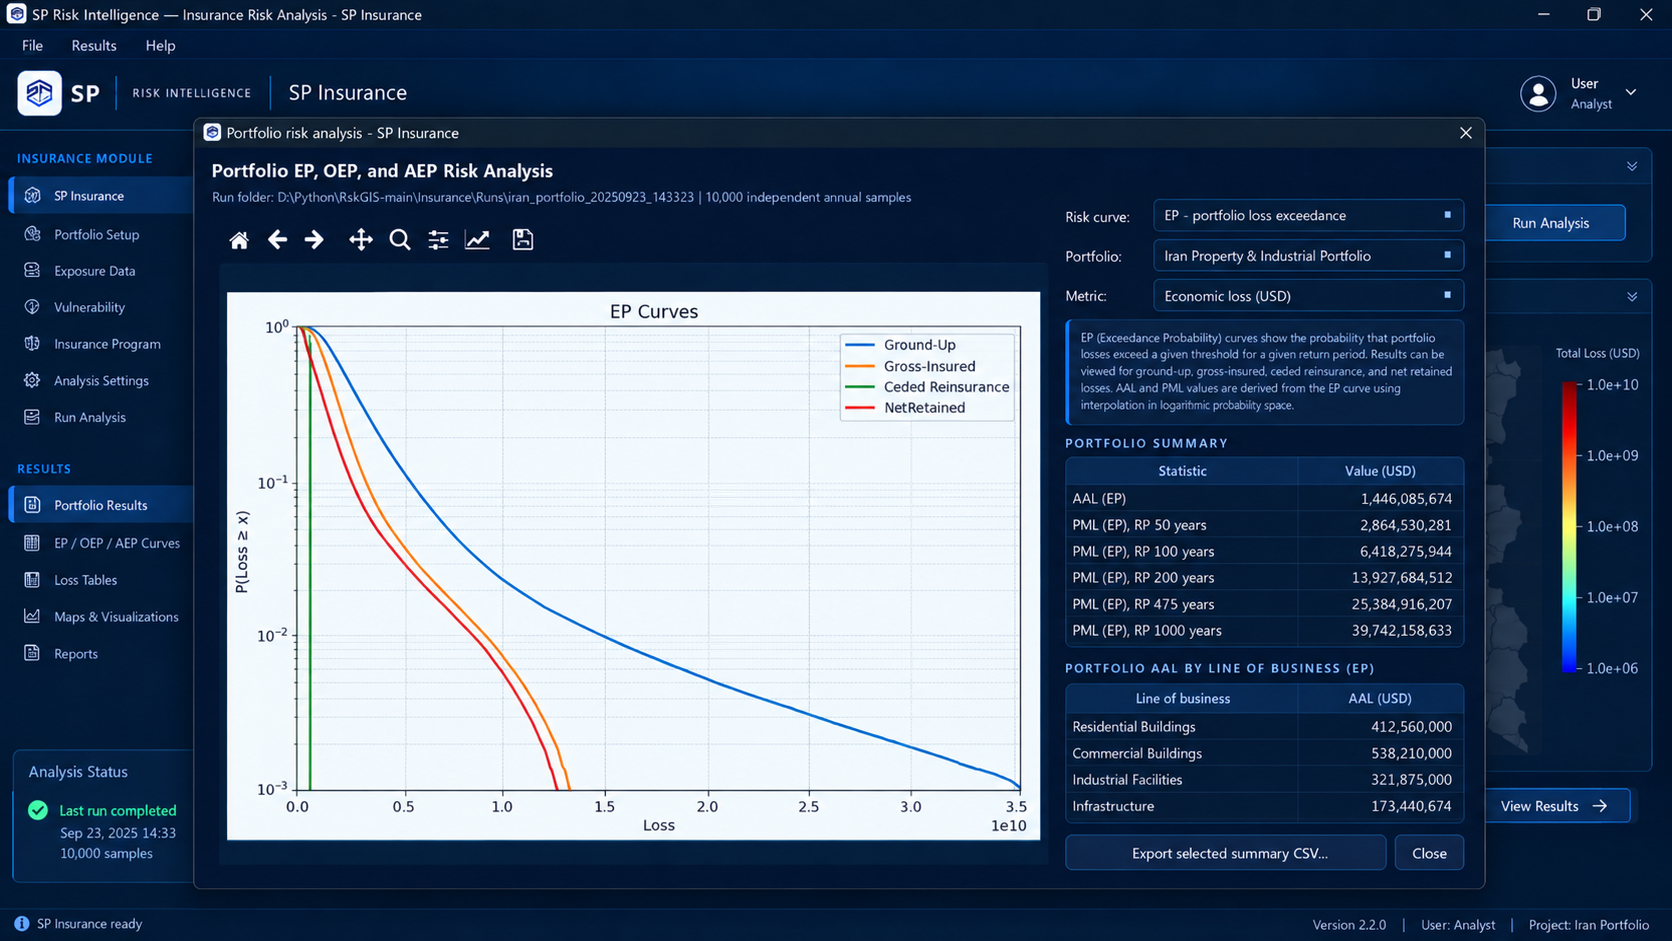Click the Total Loss color scale bar
Image resolution: width=1672 pixels, height=941 pixels.
(x=1569, y=526)
